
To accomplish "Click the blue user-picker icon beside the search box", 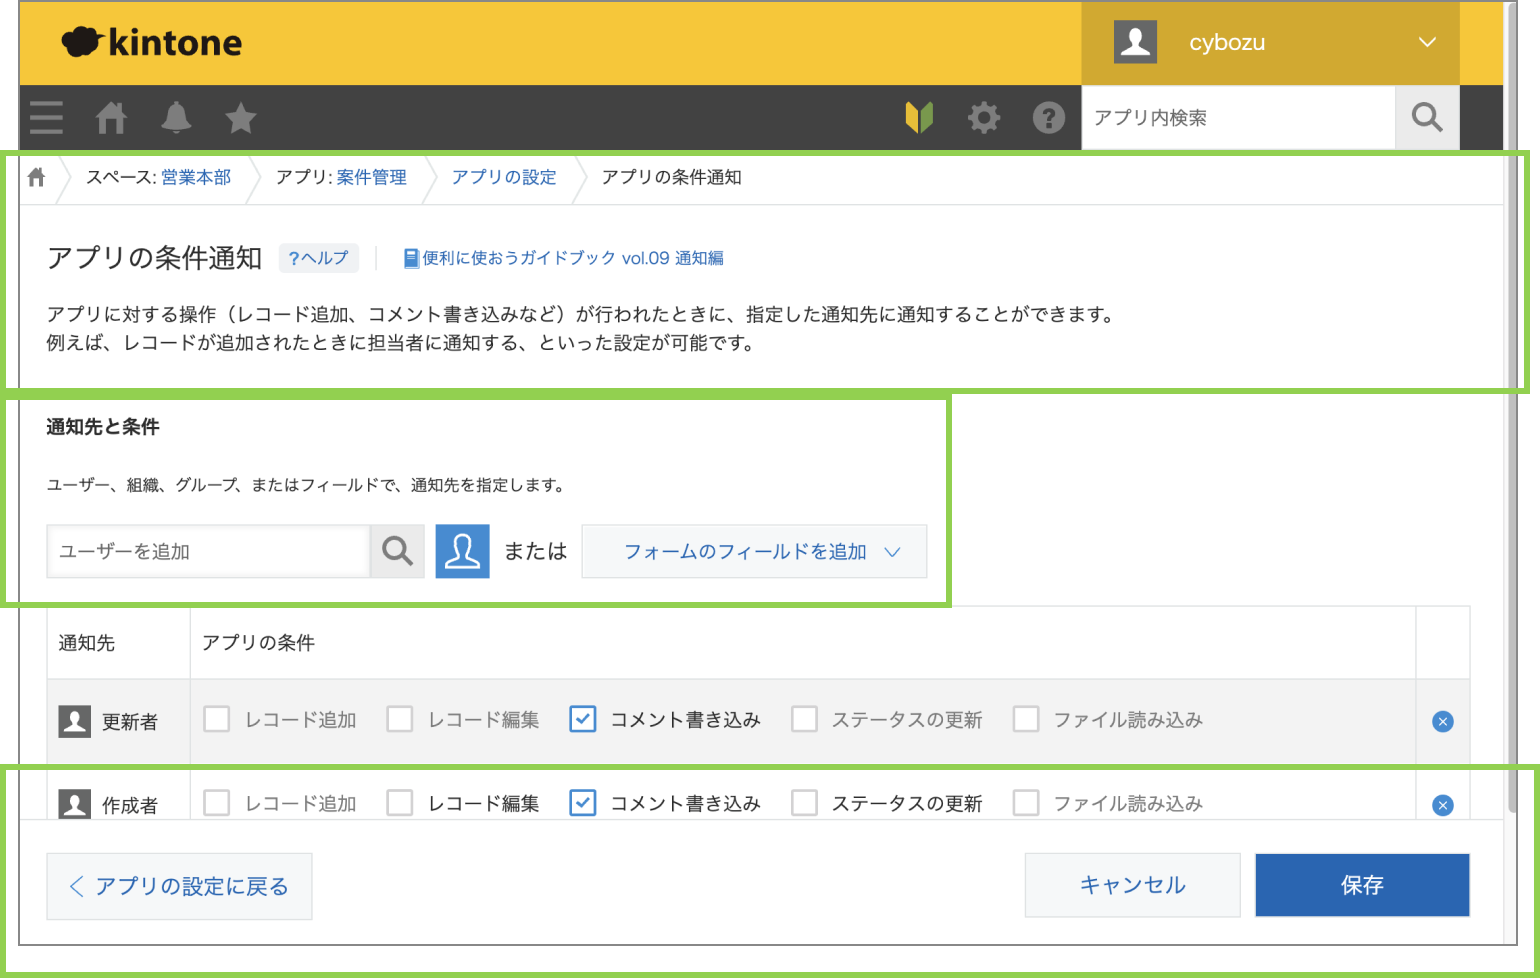I will 462,551.
